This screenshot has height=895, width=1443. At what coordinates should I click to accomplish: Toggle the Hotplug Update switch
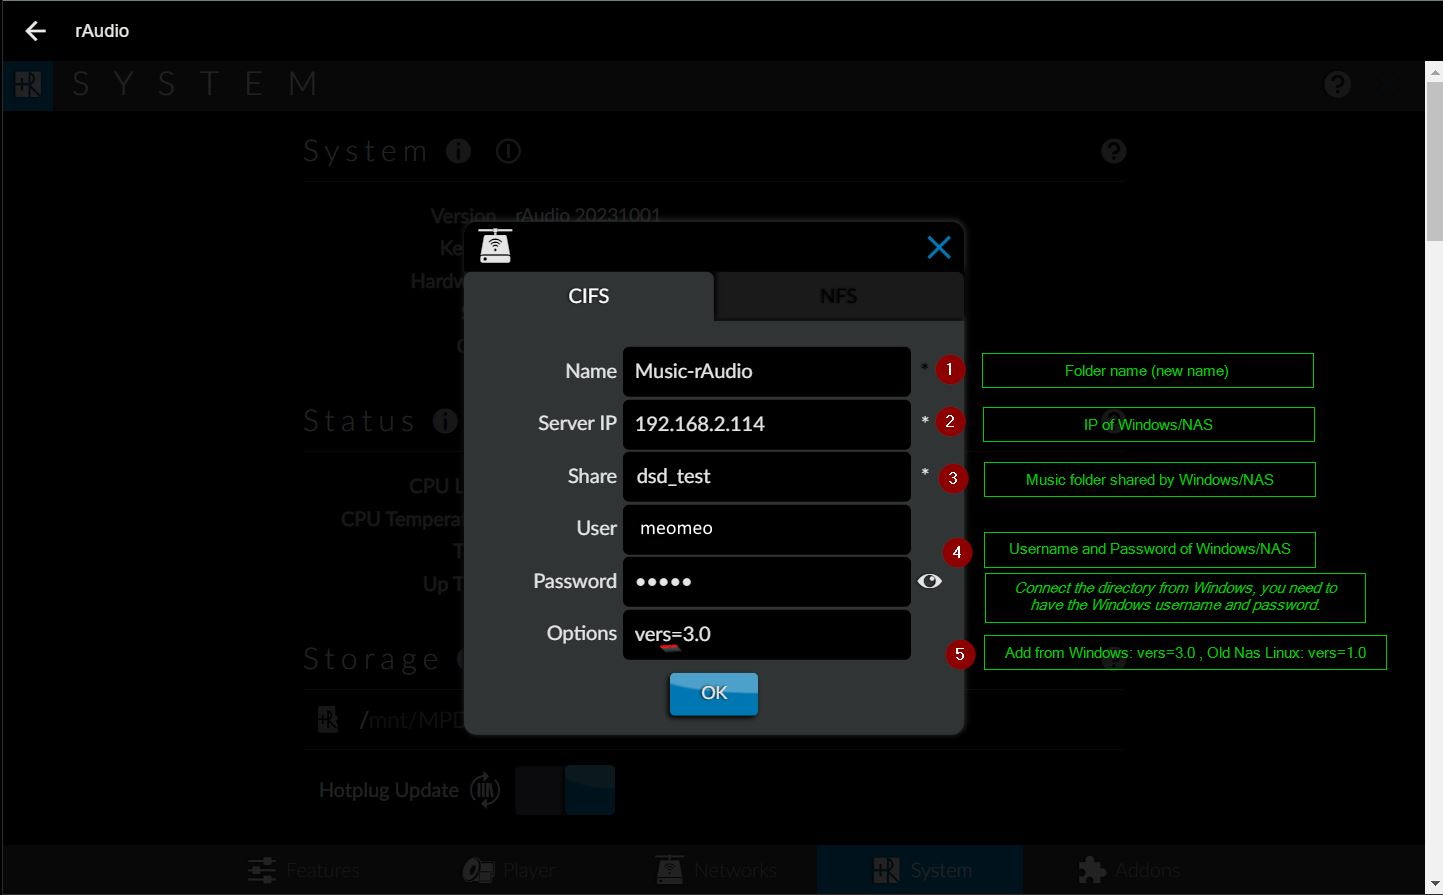(x=565, y=790)
